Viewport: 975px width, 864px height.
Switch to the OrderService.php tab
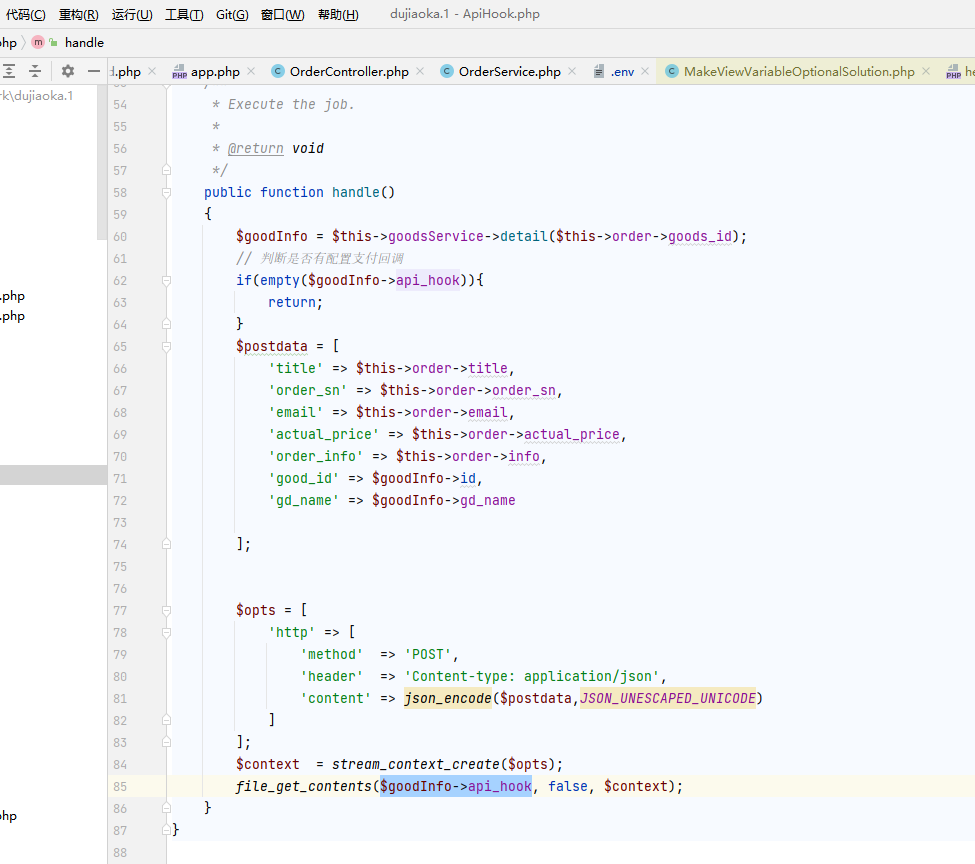(x=510, y=72)
